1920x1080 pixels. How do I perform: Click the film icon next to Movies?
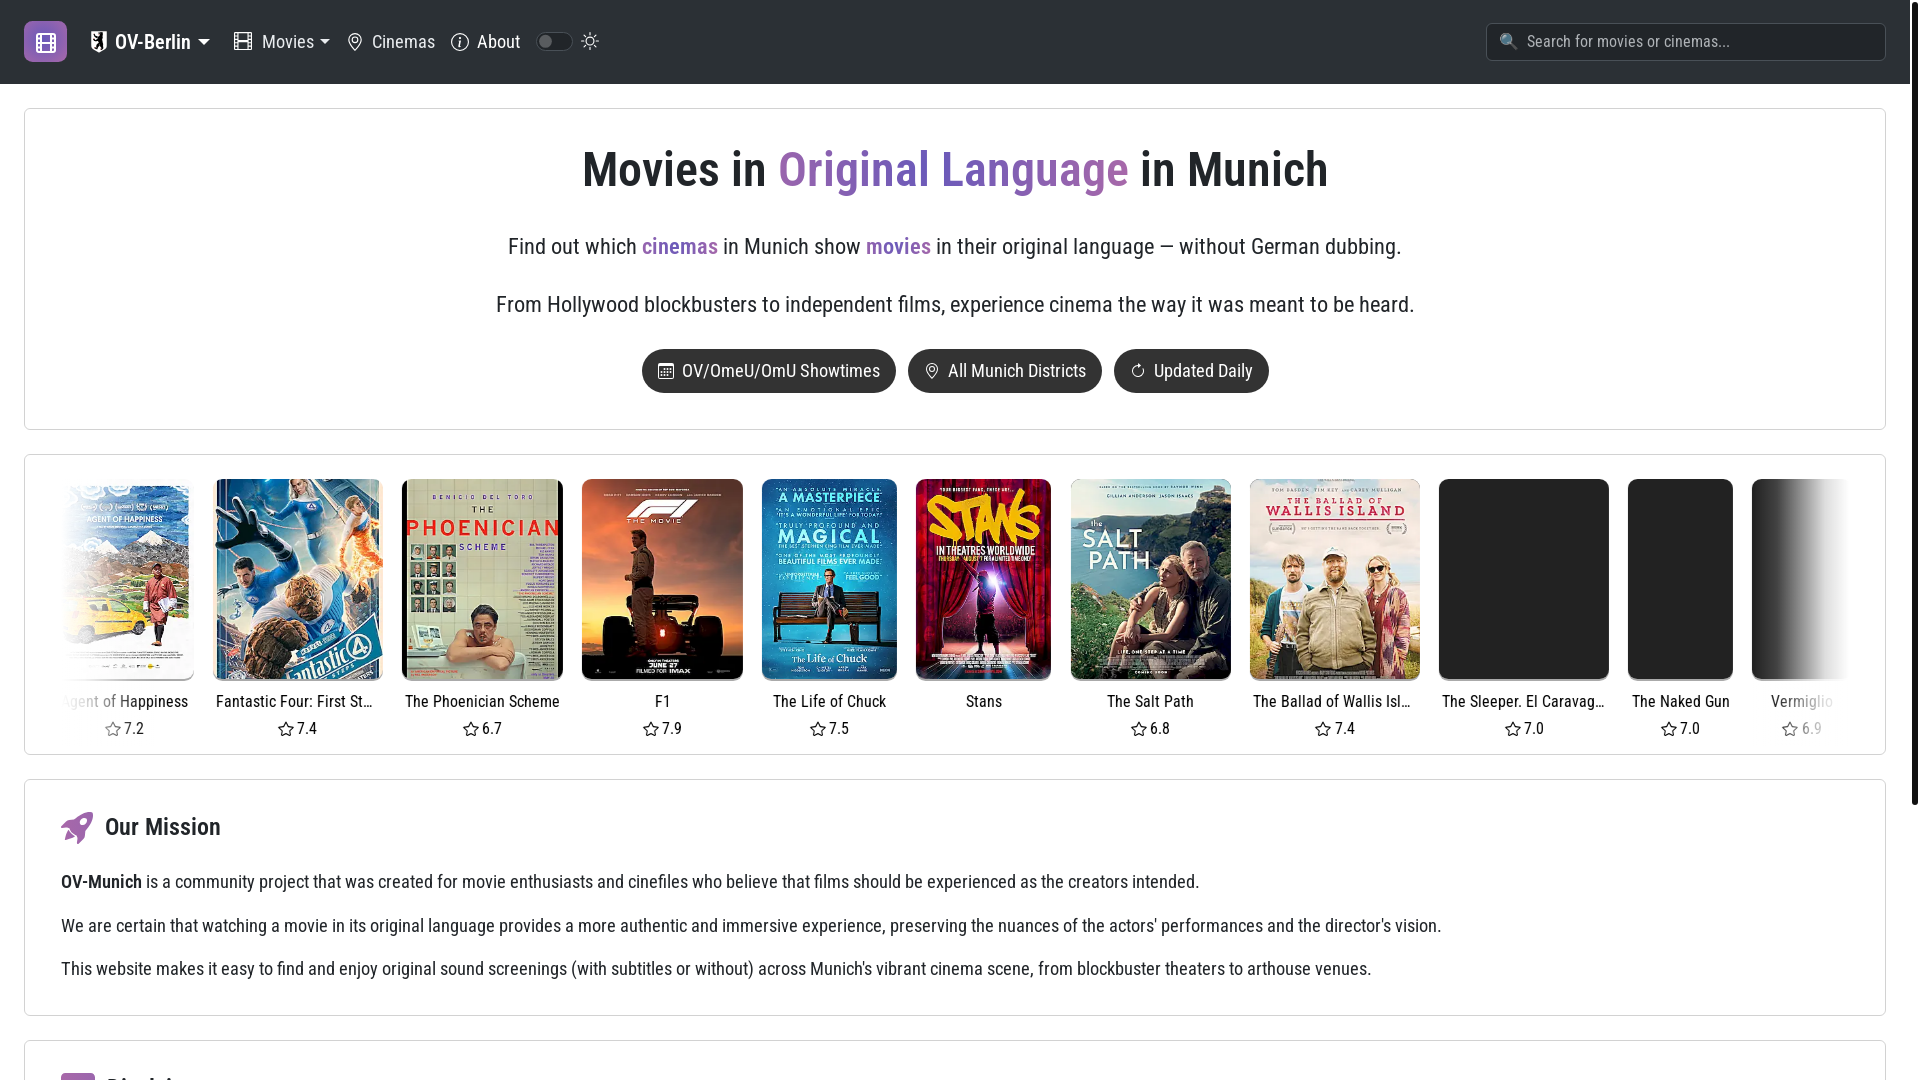(x=243, y=41)
